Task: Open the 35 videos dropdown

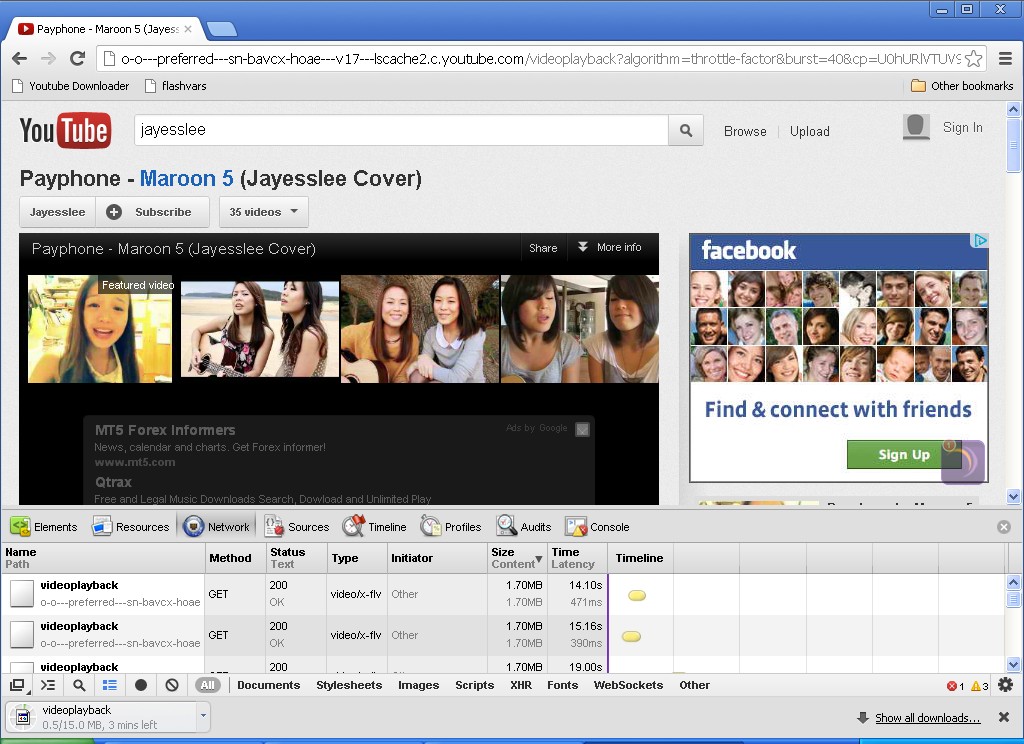Action: (263, 212)
